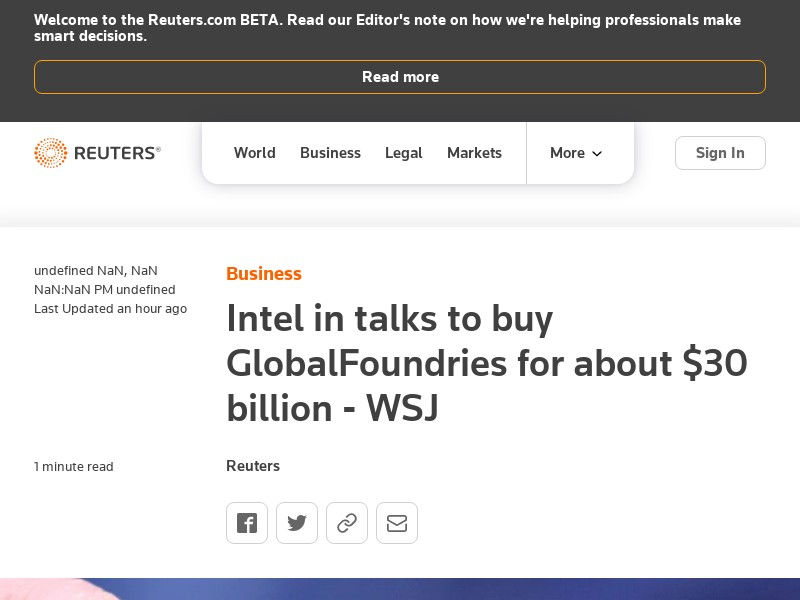Click the article hero image

(400, 589)
